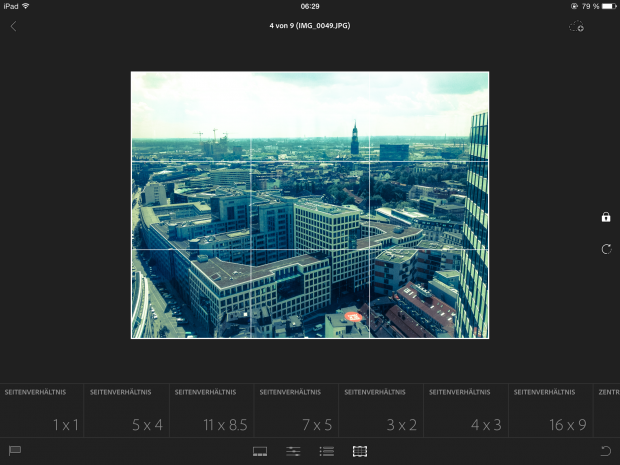Choose the 7 x 5 aspect ratio
The height and width of the screenshot is (465, 620).
pos(296,410)
